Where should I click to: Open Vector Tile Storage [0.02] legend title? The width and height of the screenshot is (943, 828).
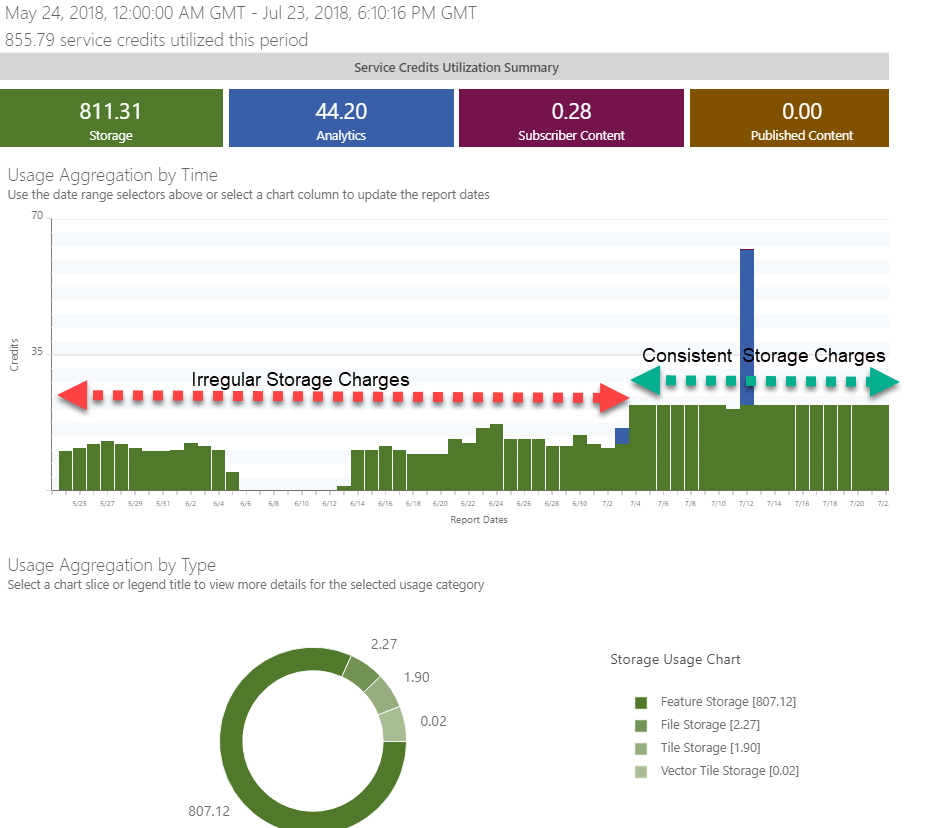(x=730, y=770)
